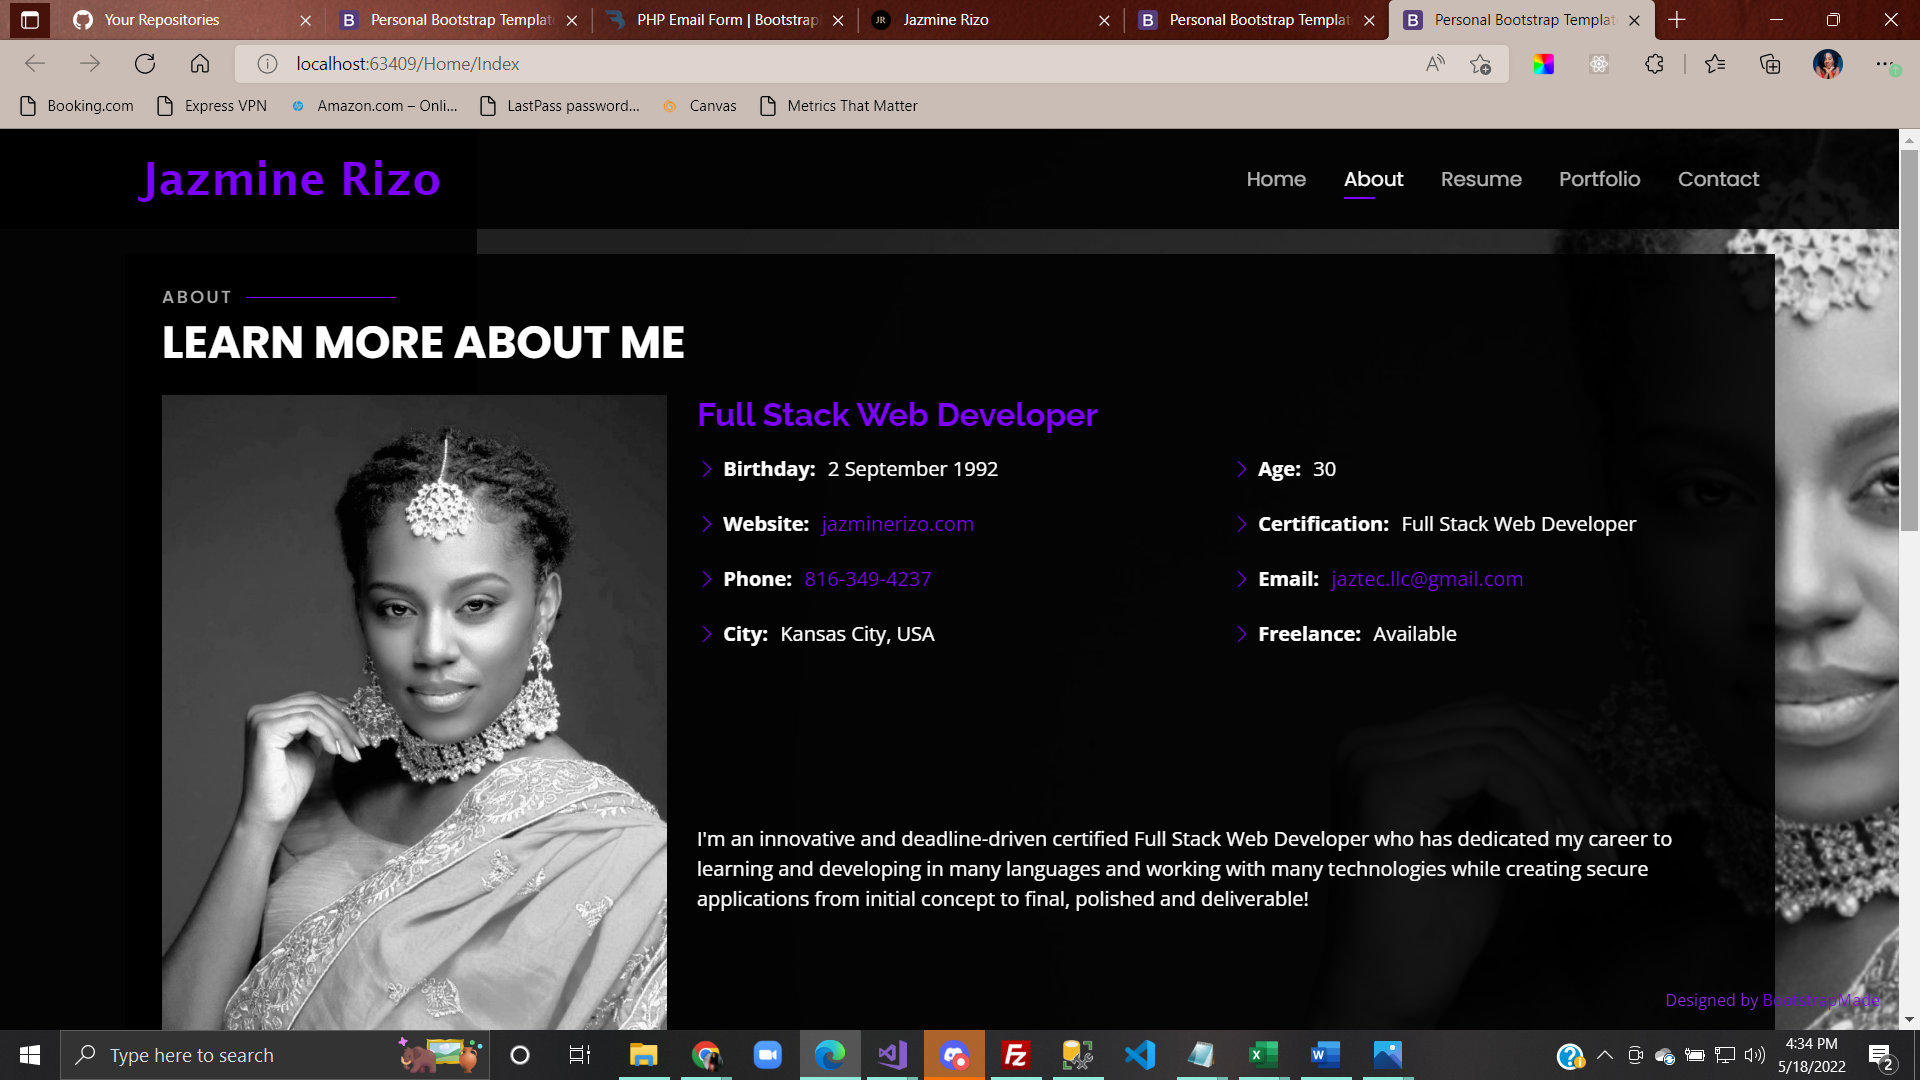The image size is (1920, 1080).
Task: Click the browser Refresh icon
Action: [145, 64]
